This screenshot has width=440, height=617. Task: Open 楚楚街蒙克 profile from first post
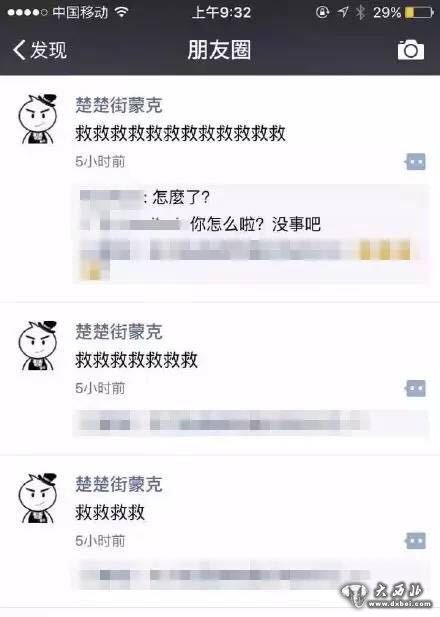pos(119,105)
